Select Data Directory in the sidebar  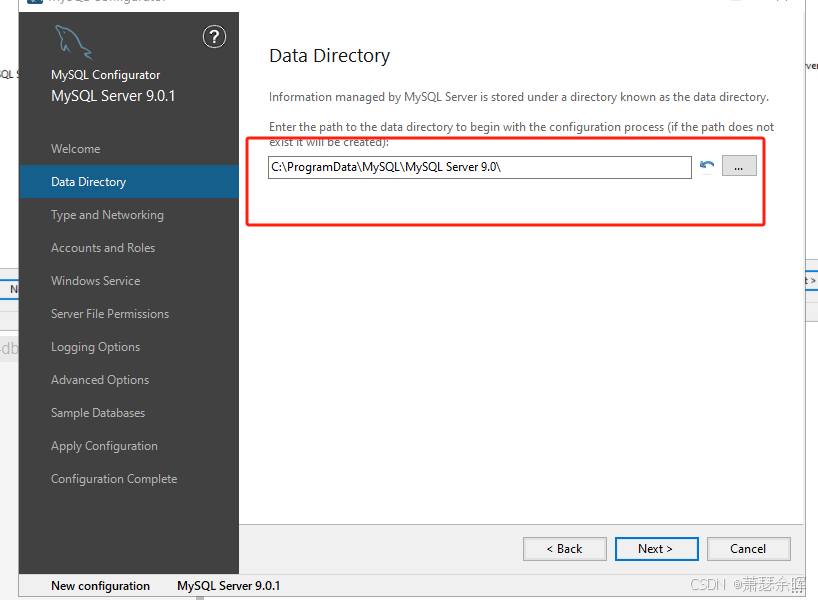tap(89, 182)
